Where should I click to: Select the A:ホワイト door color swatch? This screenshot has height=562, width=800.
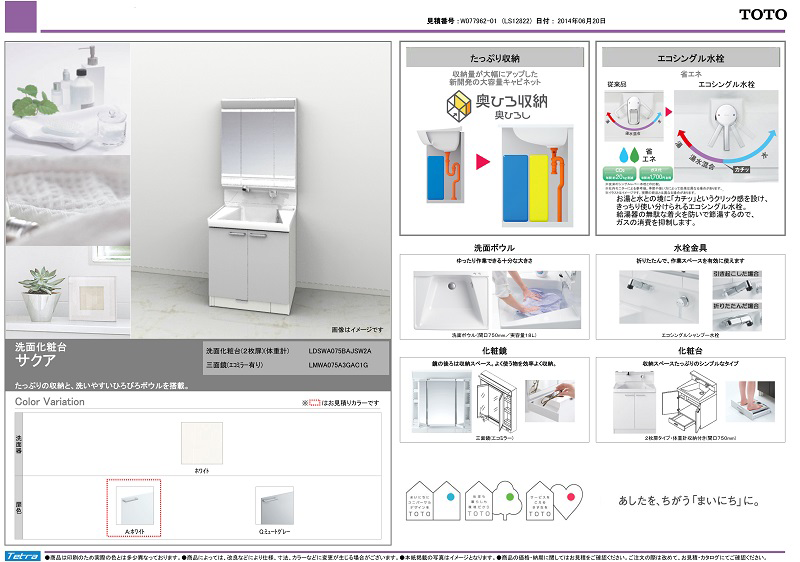[x=134, y=505]
